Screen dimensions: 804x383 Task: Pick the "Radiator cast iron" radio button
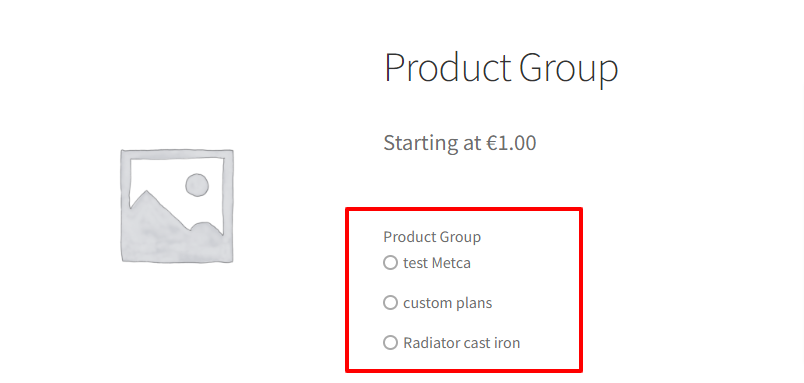pos(390,342)
